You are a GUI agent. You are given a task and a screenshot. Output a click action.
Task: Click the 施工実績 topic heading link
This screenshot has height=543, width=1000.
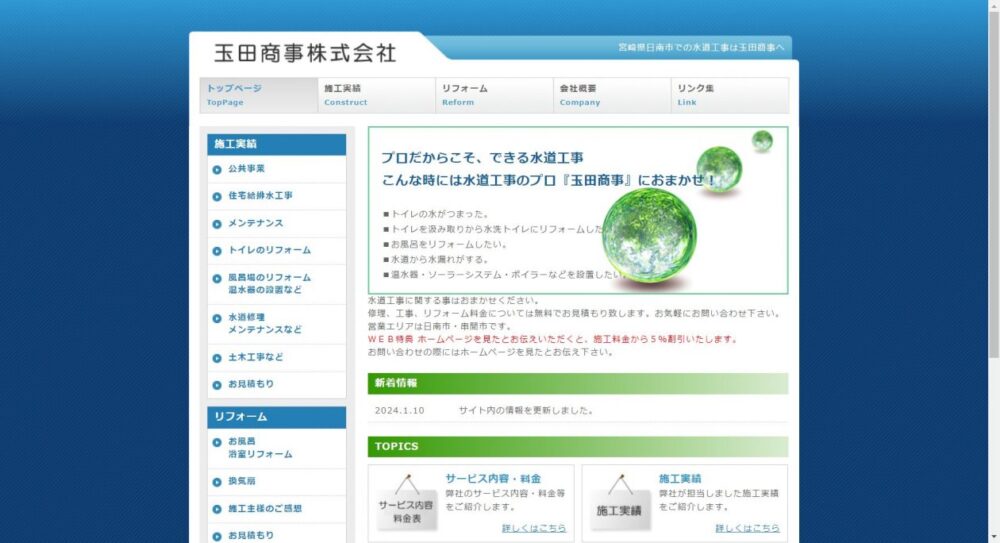[x=680, y=479]
